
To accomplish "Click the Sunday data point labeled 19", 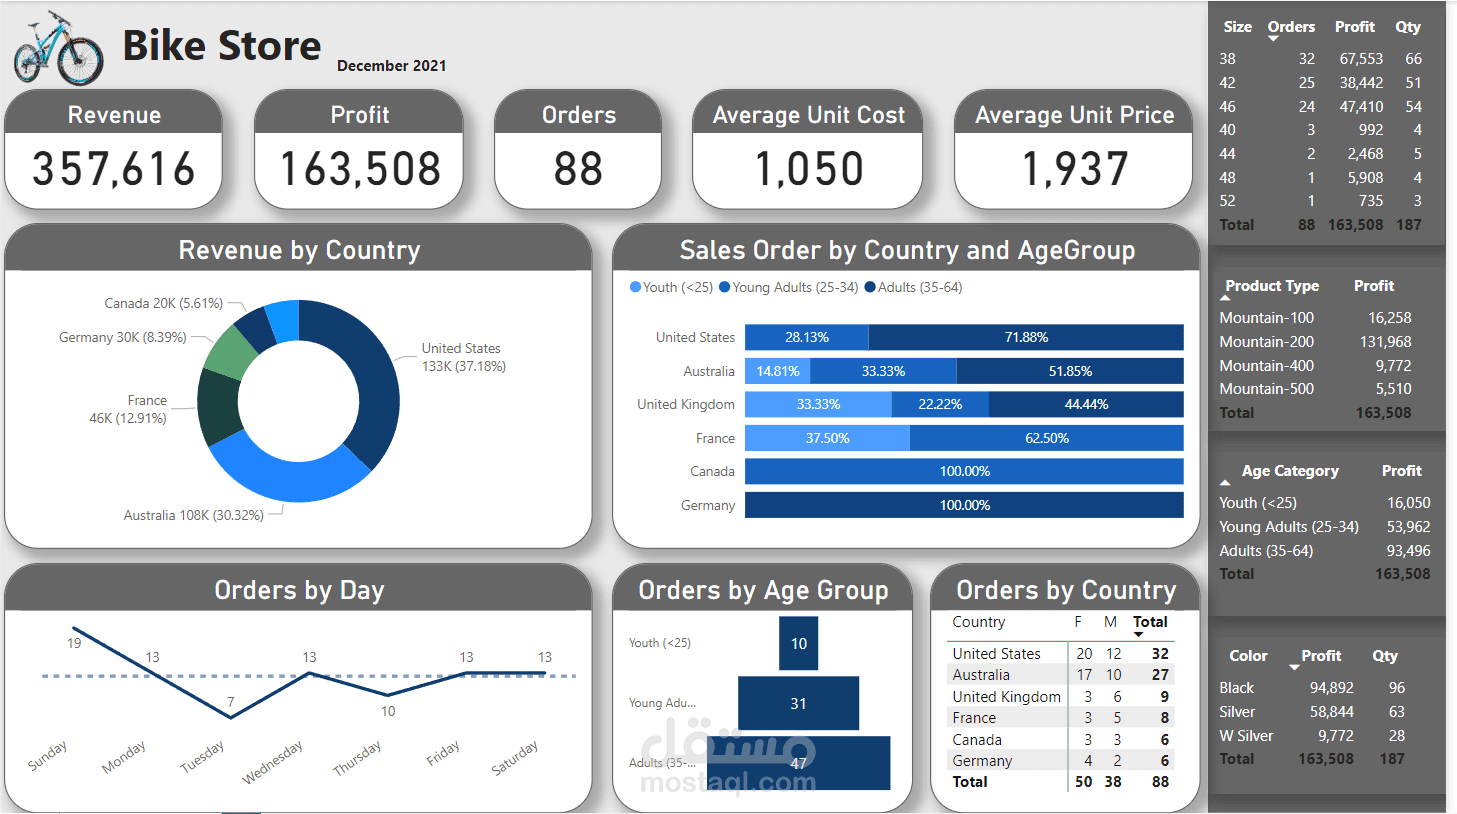I will click(75, 629).
